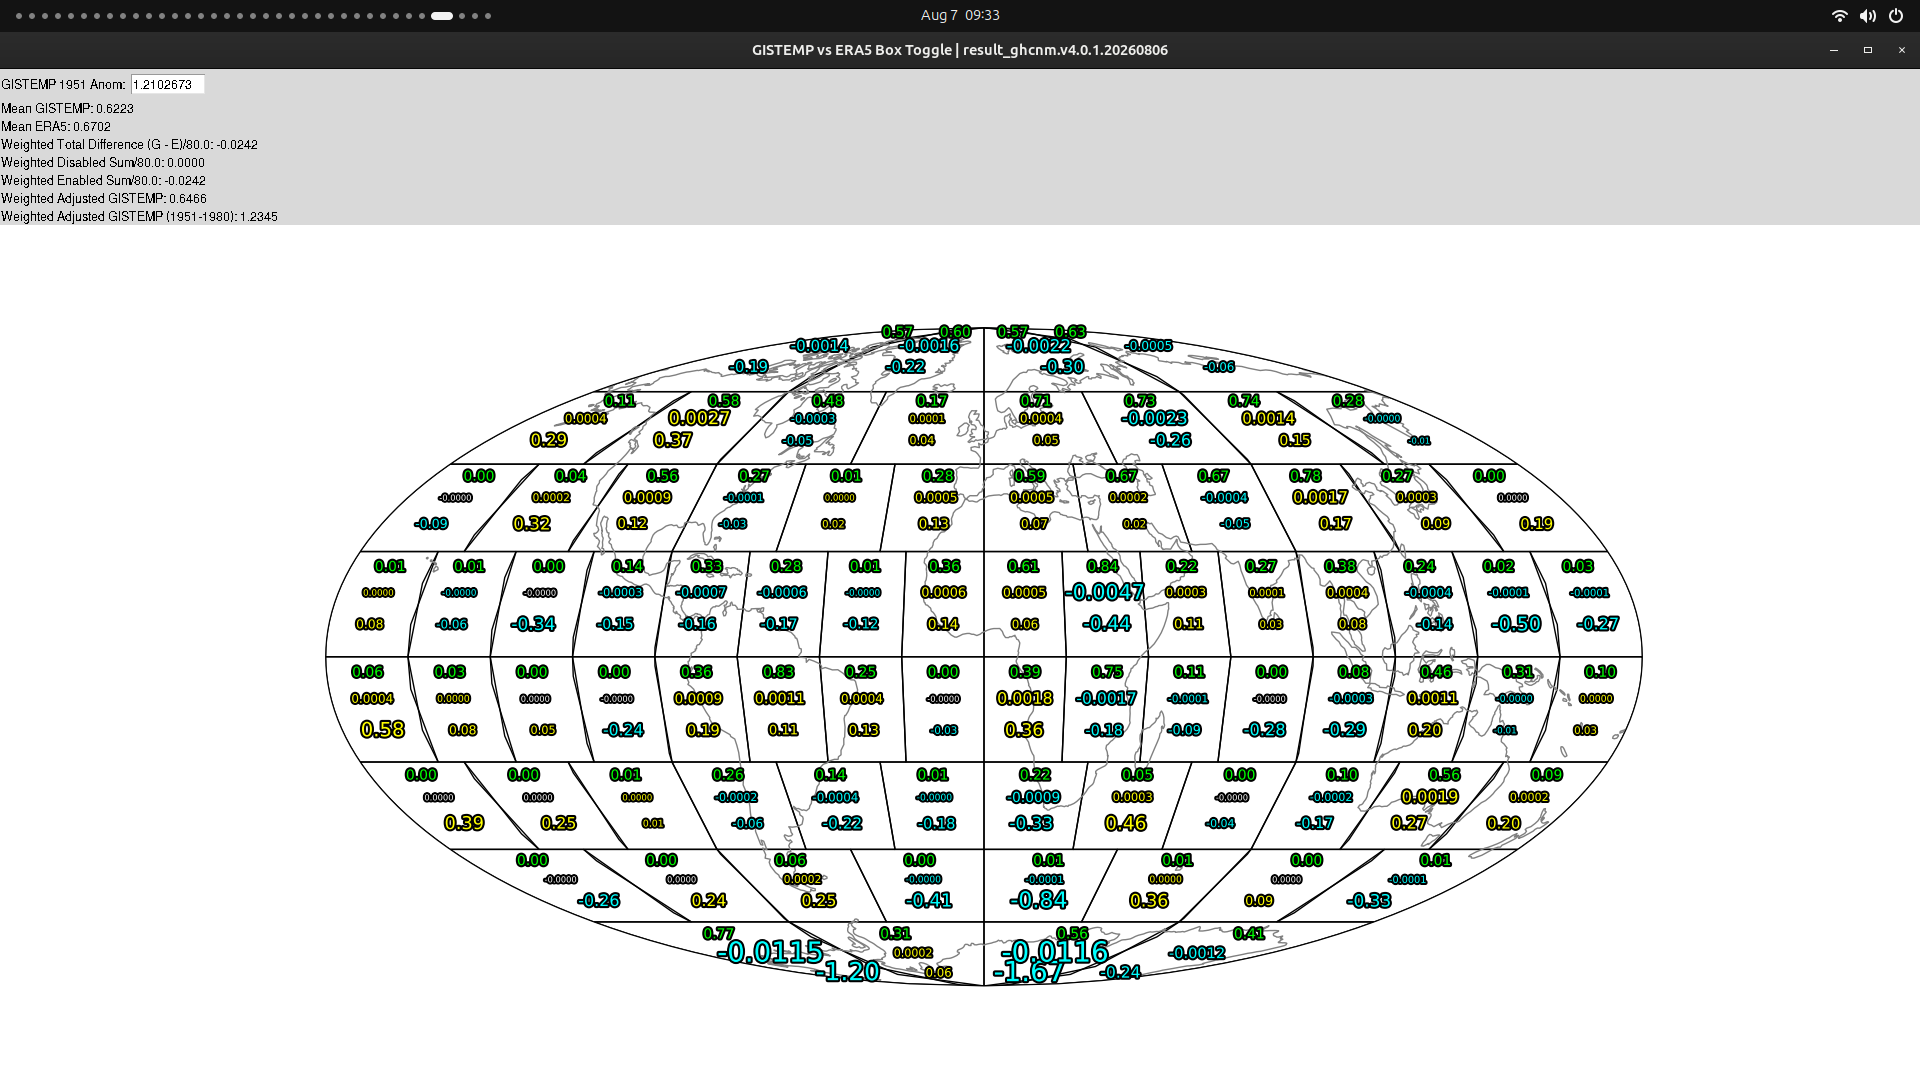Toggle the box with -0.50 value
The width and height of the screenshot is (1920, 1080).
(1516, 623)
